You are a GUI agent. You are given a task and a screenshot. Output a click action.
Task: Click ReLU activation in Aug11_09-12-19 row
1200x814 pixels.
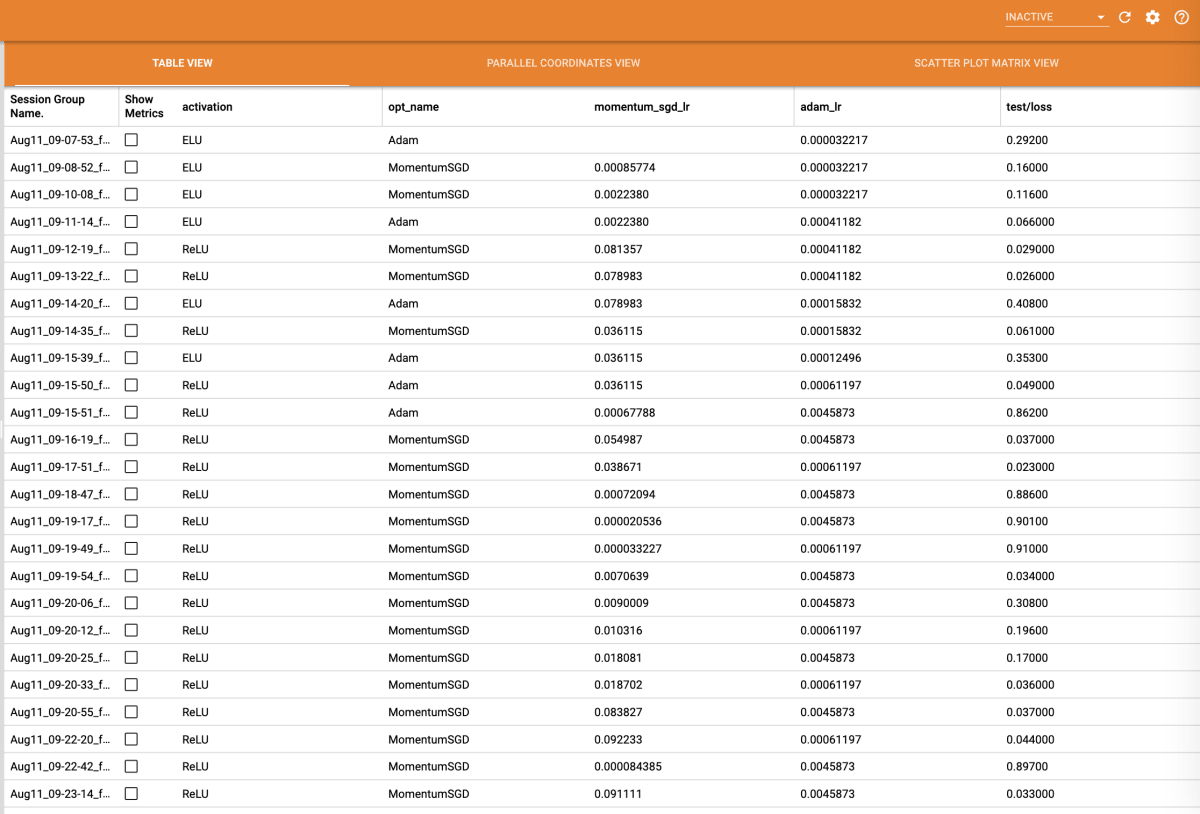[x=195, y=249]
